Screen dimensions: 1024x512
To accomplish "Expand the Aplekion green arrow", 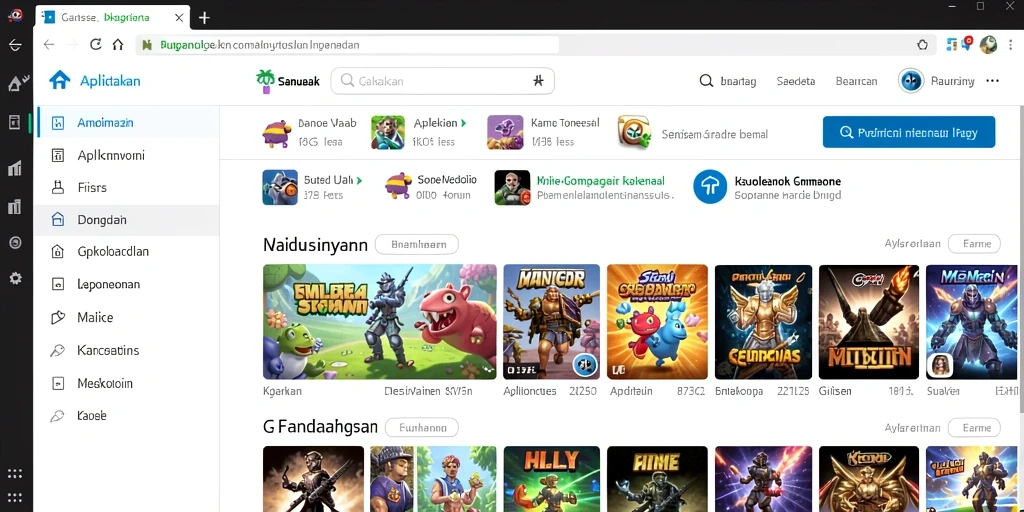I will tap(464, 123).
